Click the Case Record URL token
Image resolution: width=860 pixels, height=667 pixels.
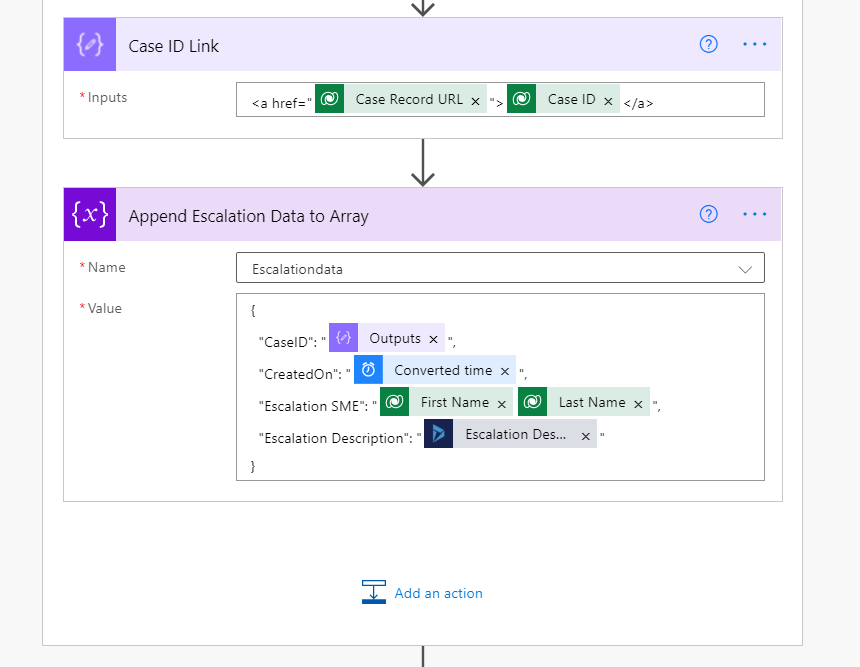[408, 99]
